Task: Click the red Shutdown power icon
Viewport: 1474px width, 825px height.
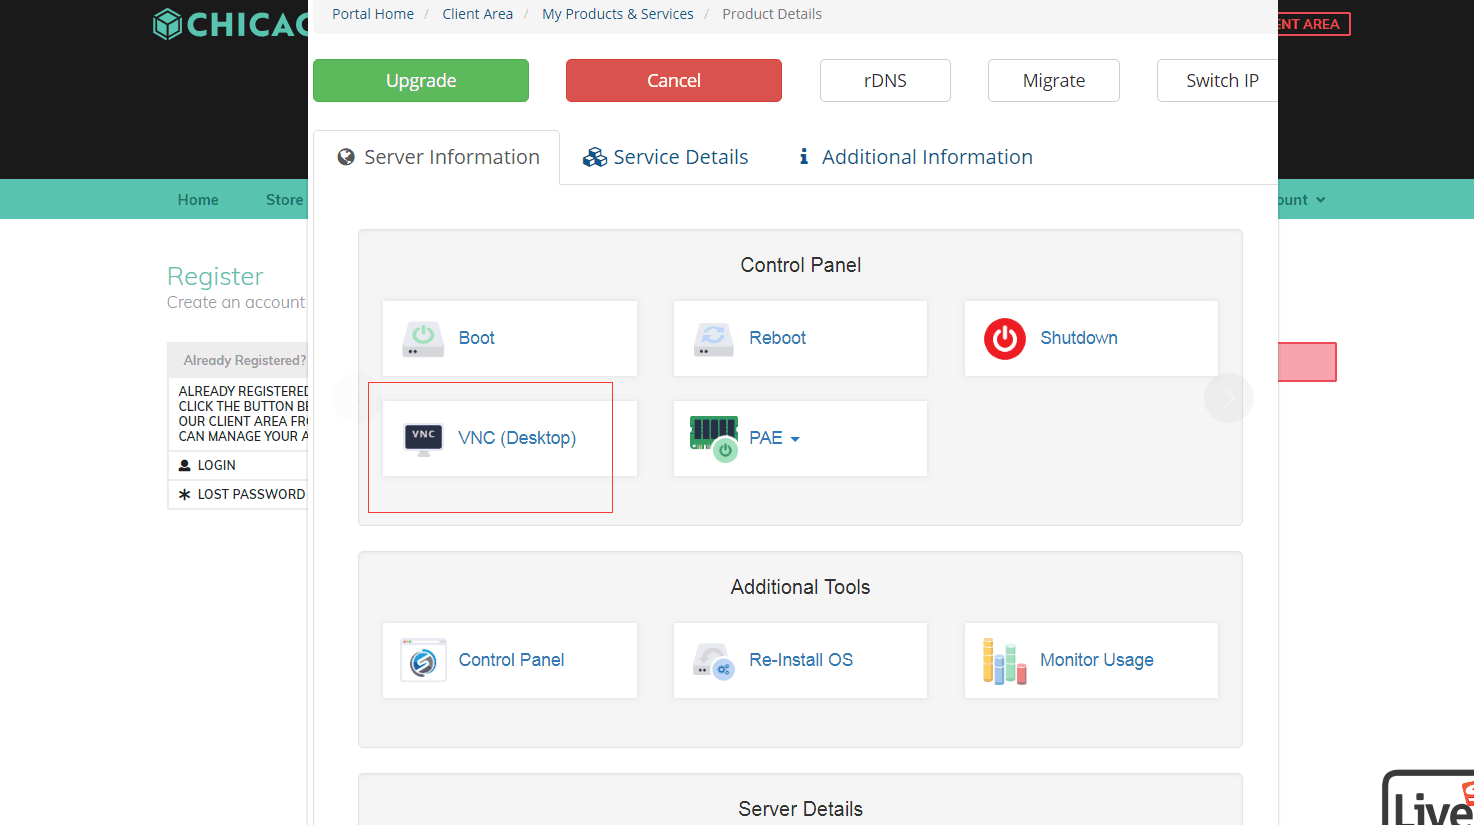Action: click(x=1004, y=339)
